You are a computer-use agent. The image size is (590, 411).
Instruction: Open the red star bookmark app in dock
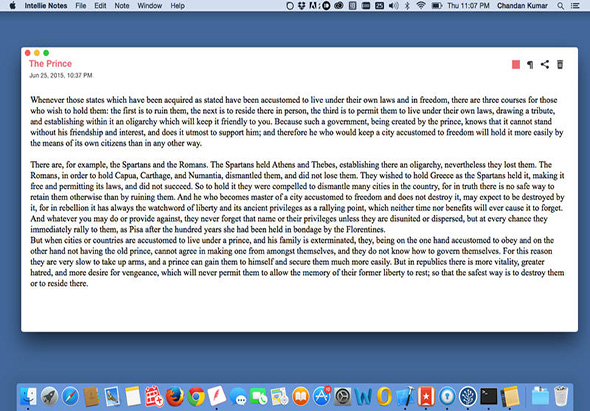coord(426,397)
